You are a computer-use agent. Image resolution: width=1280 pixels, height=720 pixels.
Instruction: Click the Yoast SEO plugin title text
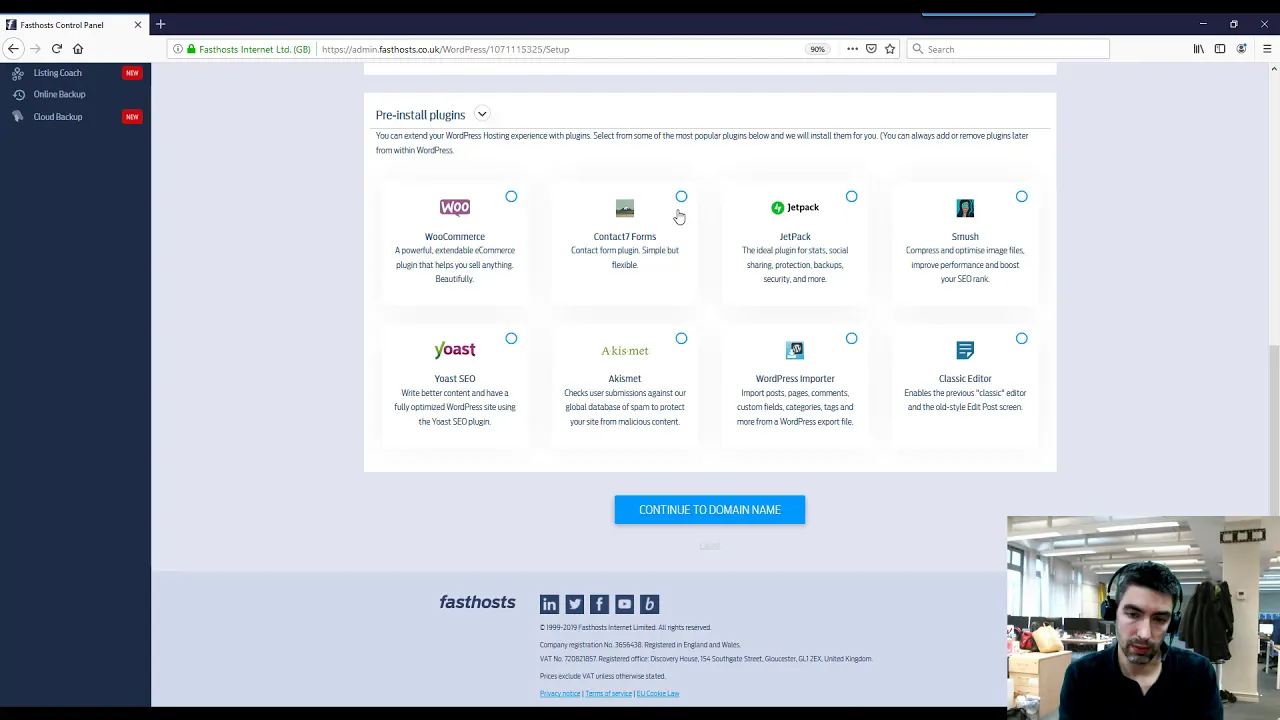(x=455, y=379)
